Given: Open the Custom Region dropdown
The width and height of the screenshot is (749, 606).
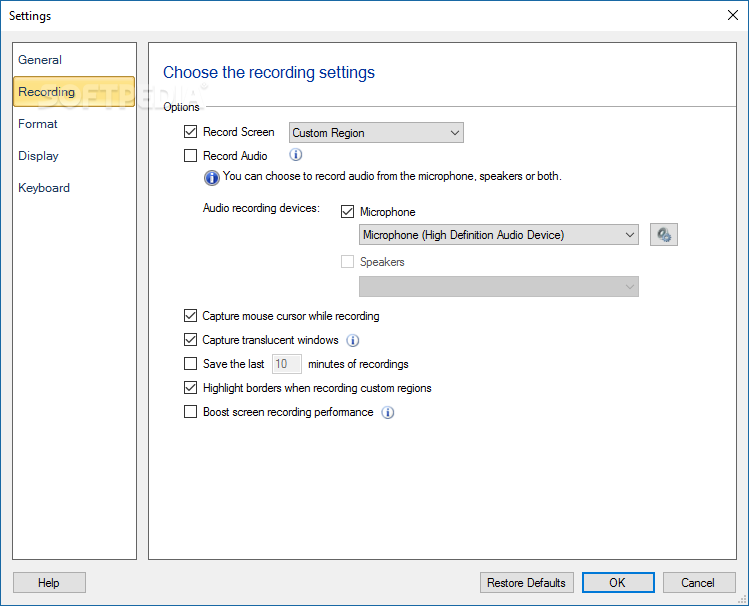Looking at the screenshot, I should (x=376, y=132).
